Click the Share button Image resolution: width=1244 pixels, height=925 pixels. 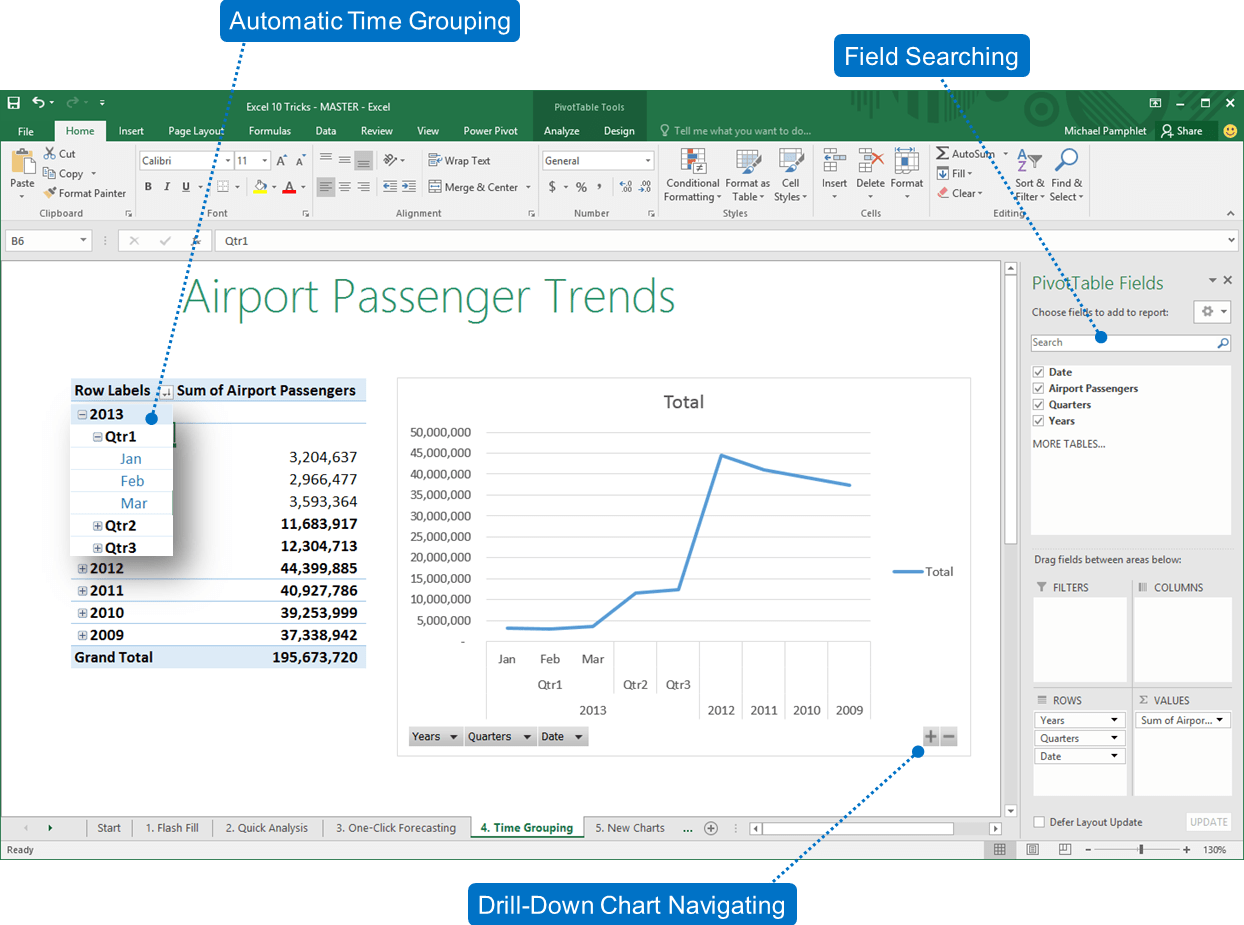pyautogui.click(x=1181, y=131)
